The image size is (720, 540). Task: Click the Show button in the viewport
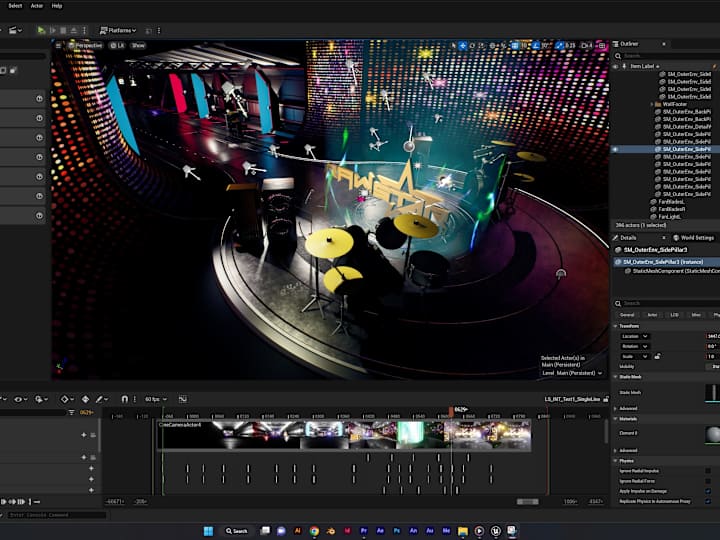coord(138,45)
